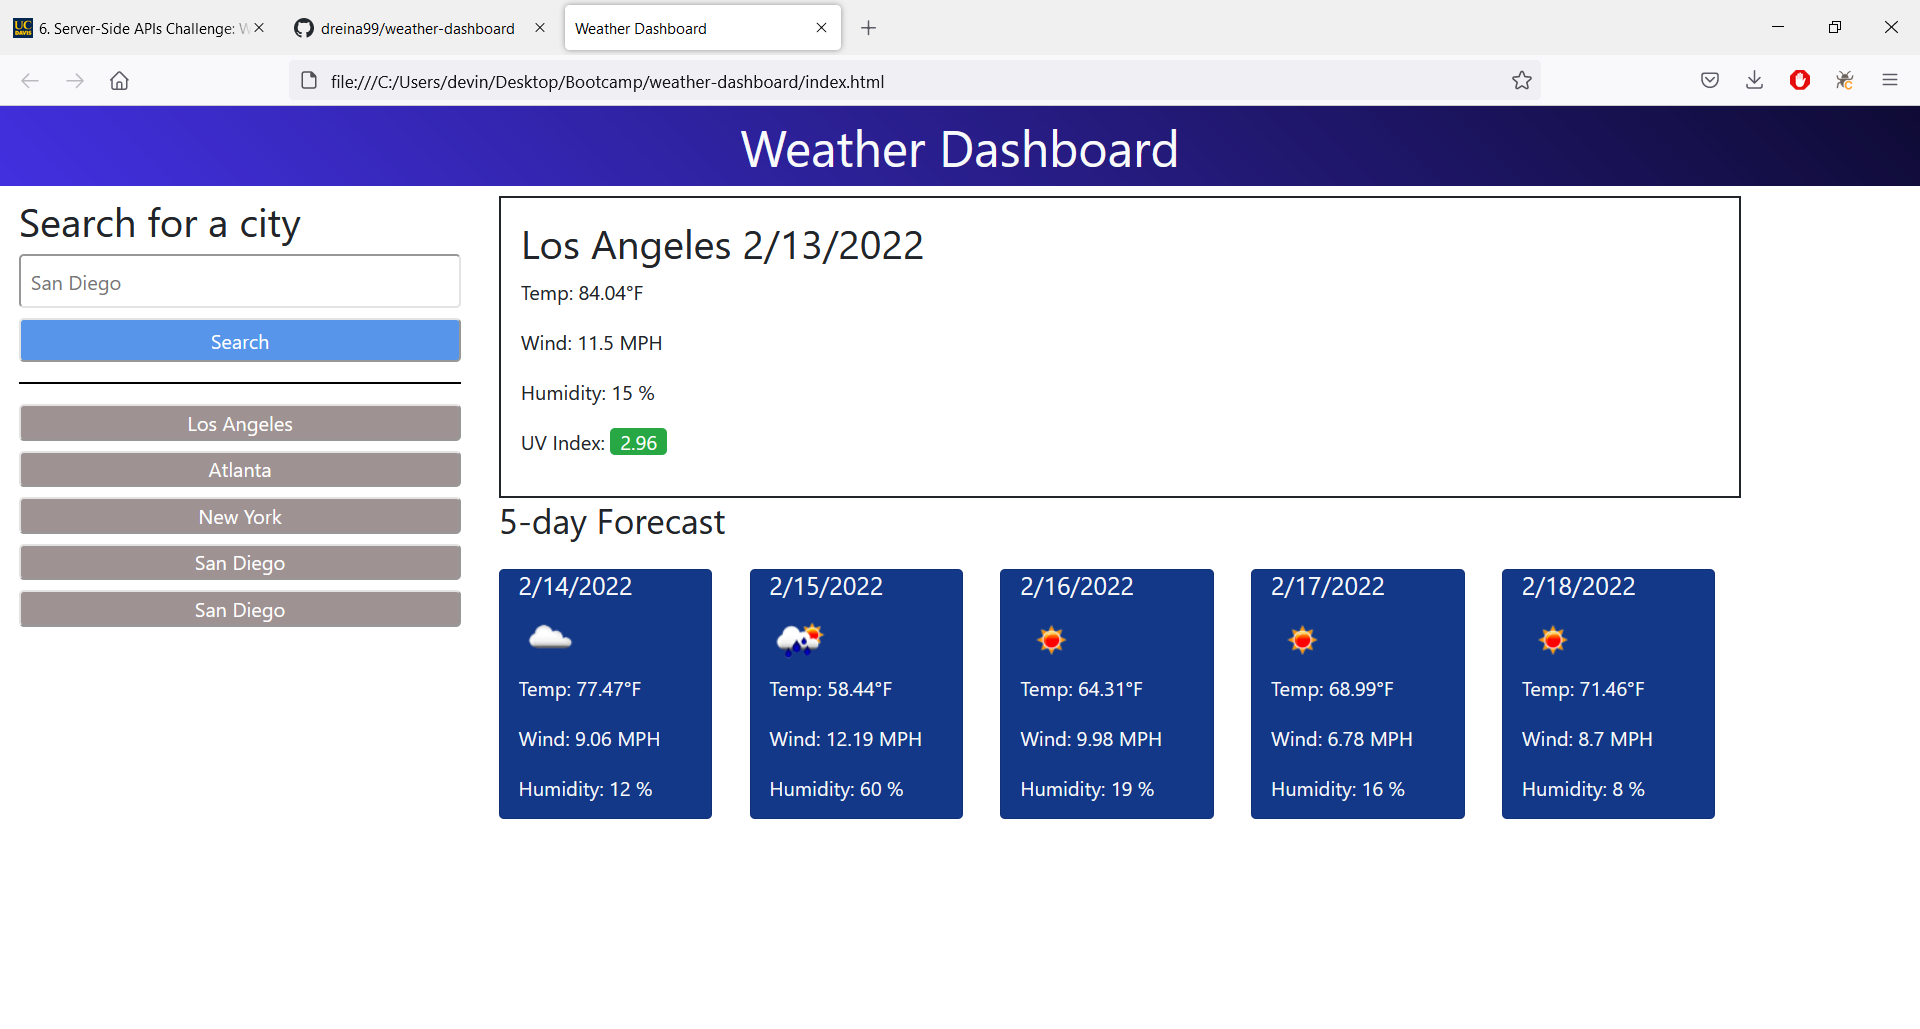The image size is (1920, 1029).
Task: Load Los Angeles from search history
Action: 240,423
